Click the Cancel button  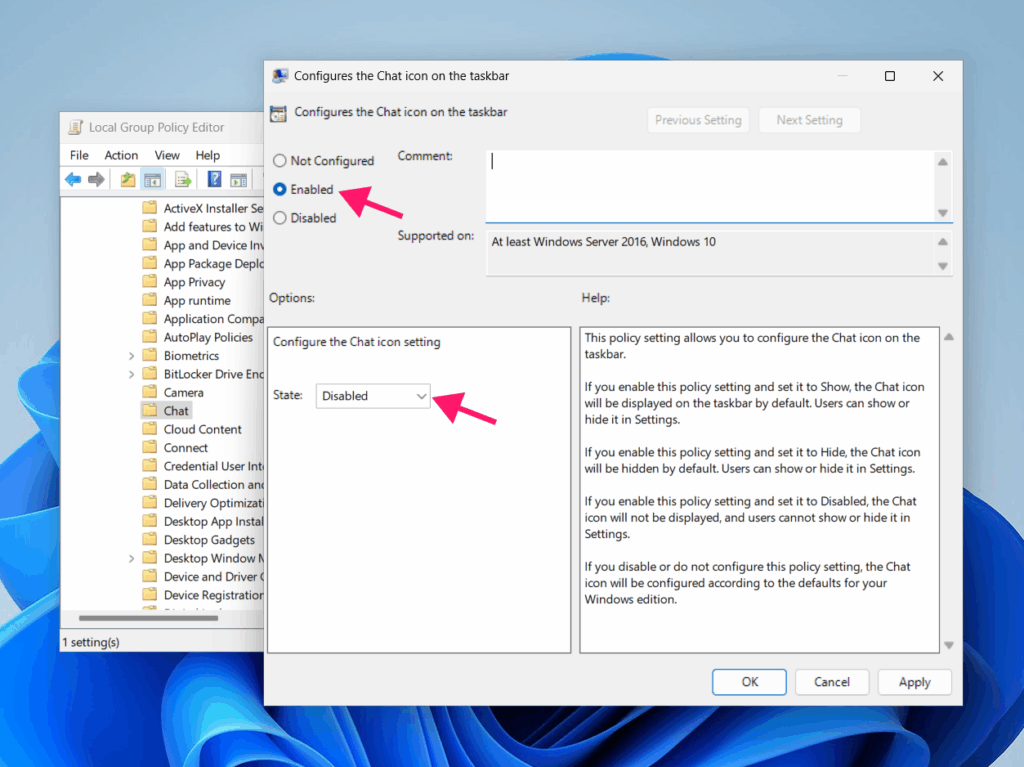(831, 682)
